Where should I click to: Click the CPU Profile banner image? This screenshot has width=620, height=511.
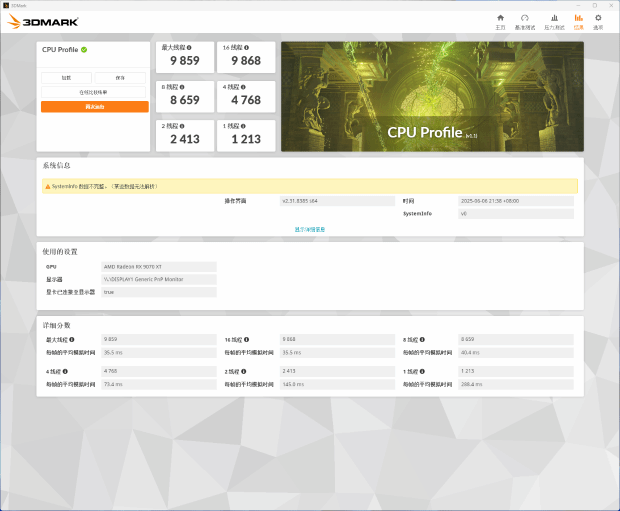432,97
